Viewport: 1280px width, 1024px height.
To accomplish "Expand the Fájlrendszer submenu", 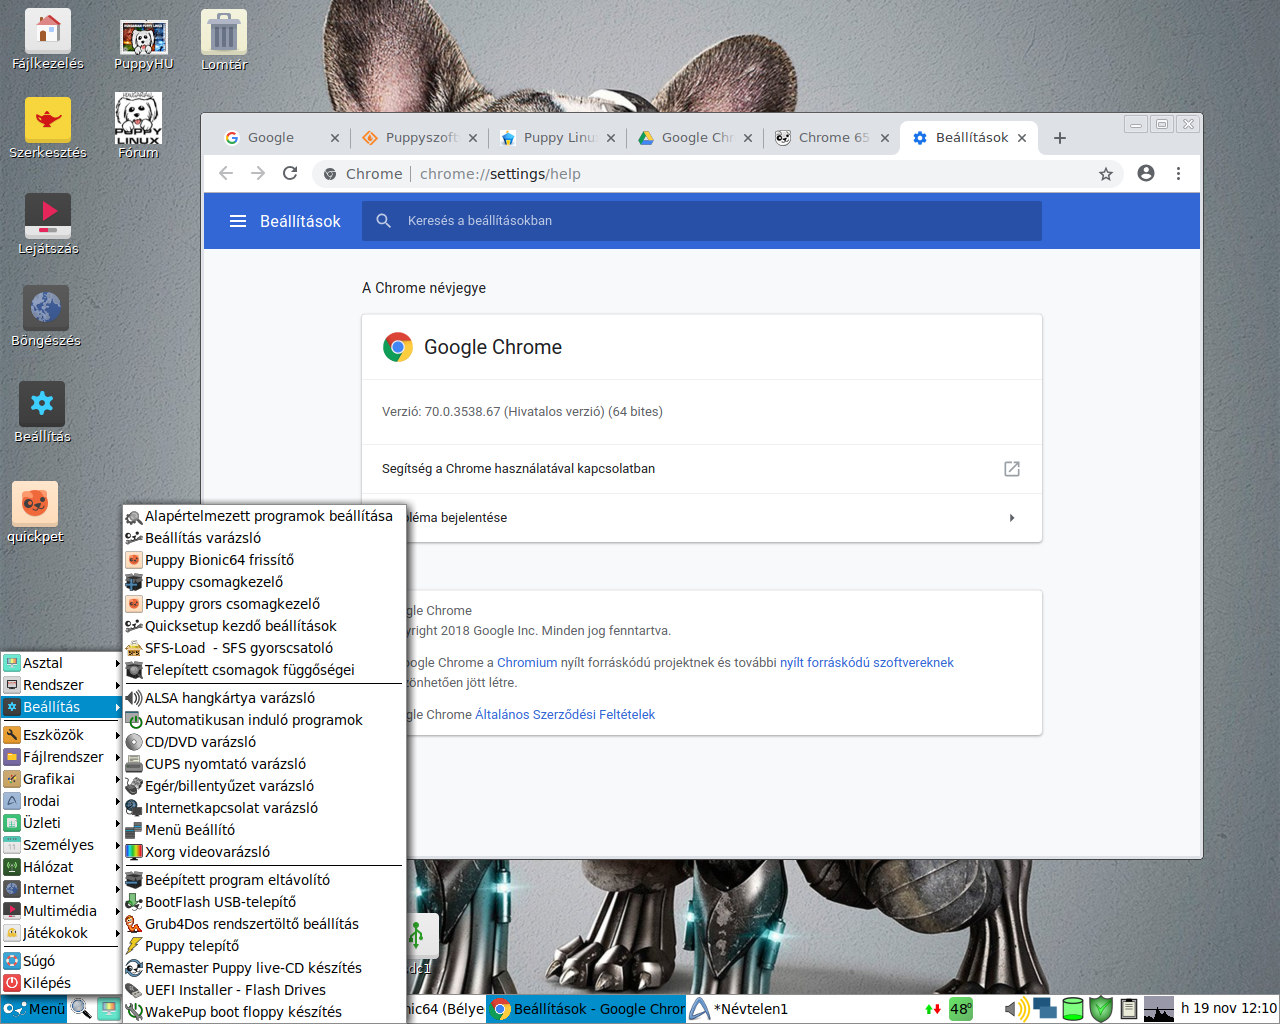I will pos(61,757).
